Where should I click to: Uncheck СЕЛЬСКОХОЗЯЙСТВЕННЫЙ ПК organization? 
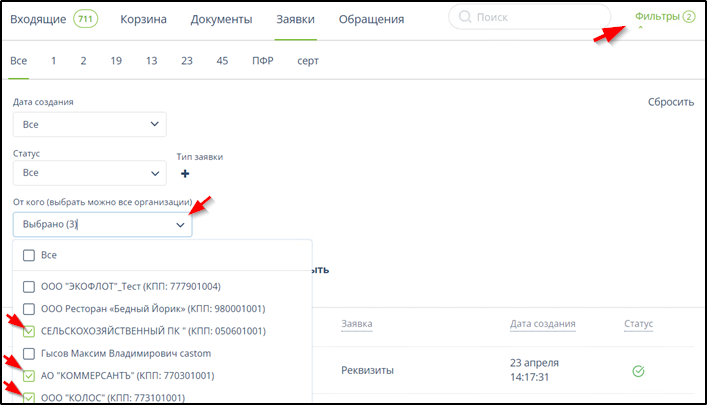pyautogui.click(x=28, y=331)
